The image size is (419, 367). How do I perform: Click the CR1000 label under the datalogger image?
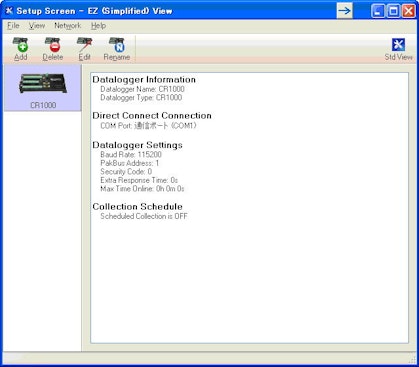43,105
